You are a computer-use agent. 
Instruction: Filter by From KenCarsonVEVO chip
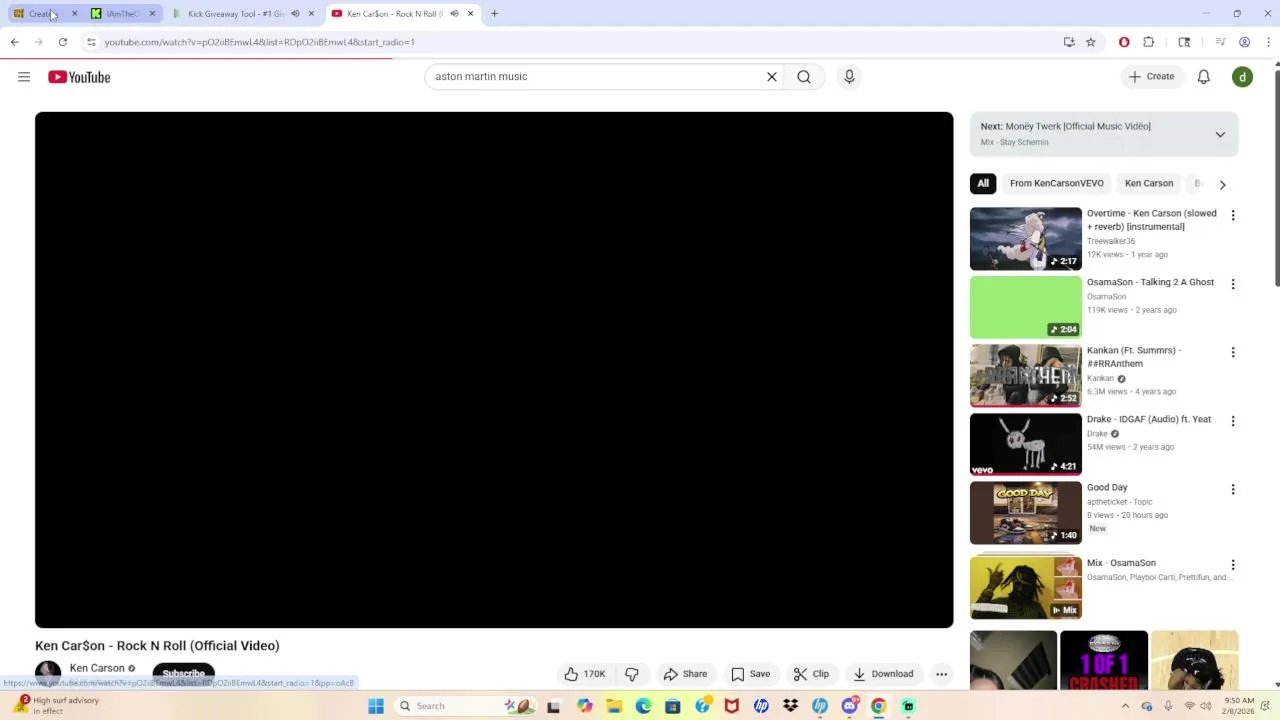(1056, 183)
